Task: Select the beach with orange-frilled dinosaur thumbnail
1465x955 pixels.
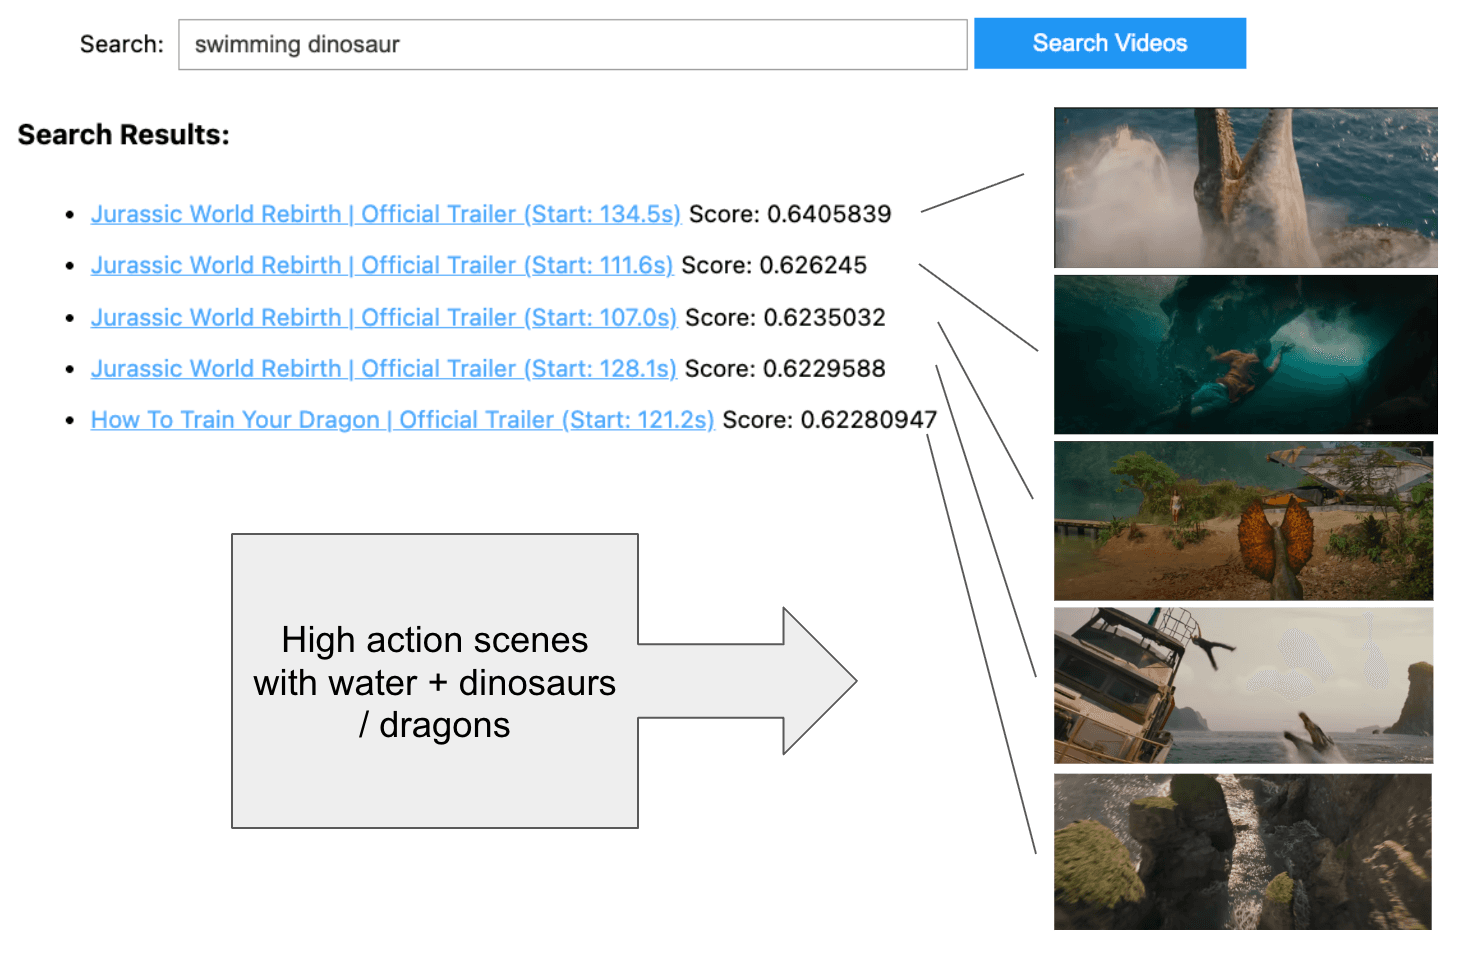Action: tap(1243, 520)
